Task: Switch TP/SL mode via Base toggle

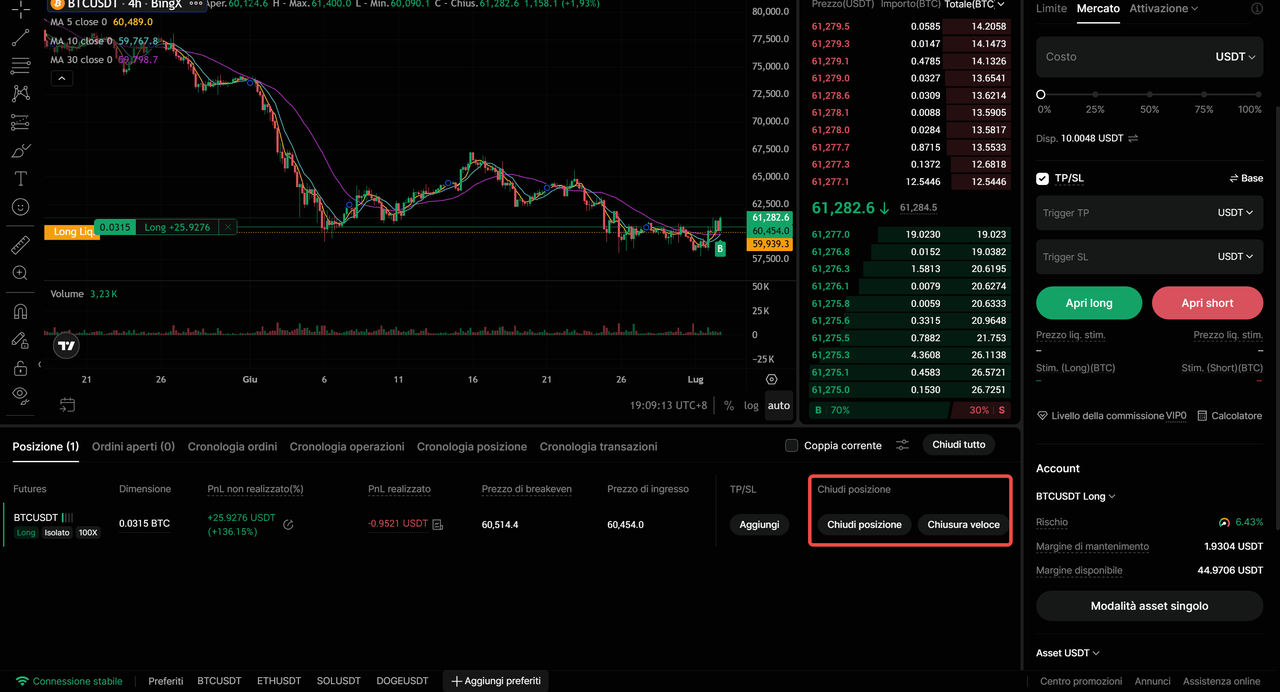Action: pyautogui.click(x=1246, y=178)
